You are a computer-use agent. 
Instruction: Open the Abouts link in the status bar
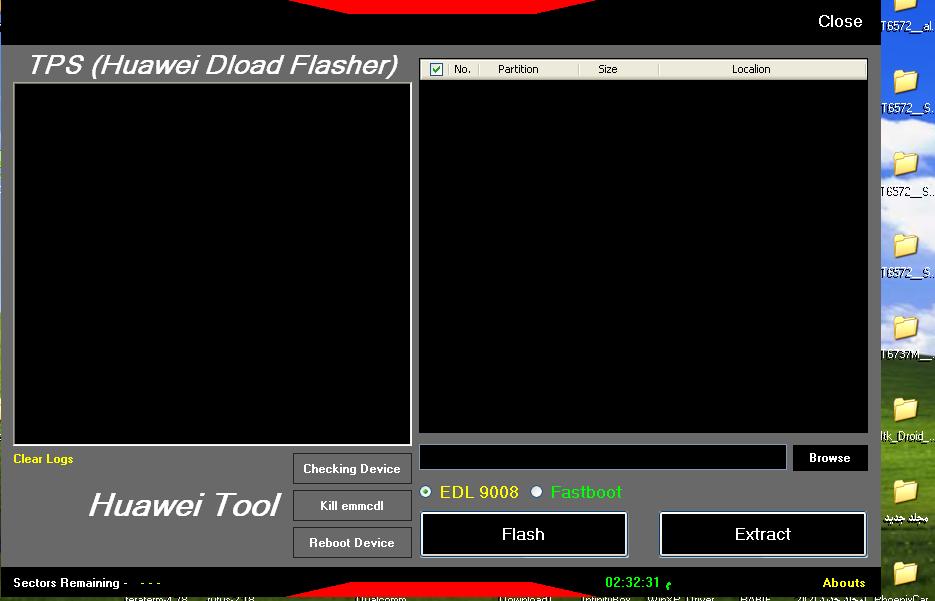click(844, 583)
